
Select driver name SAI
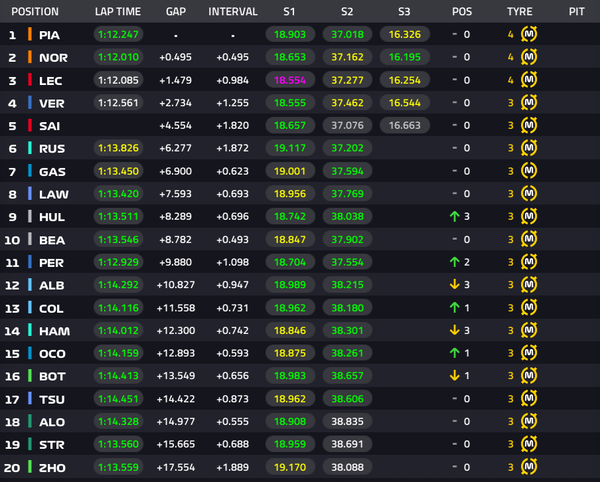[x=49, y=126]
